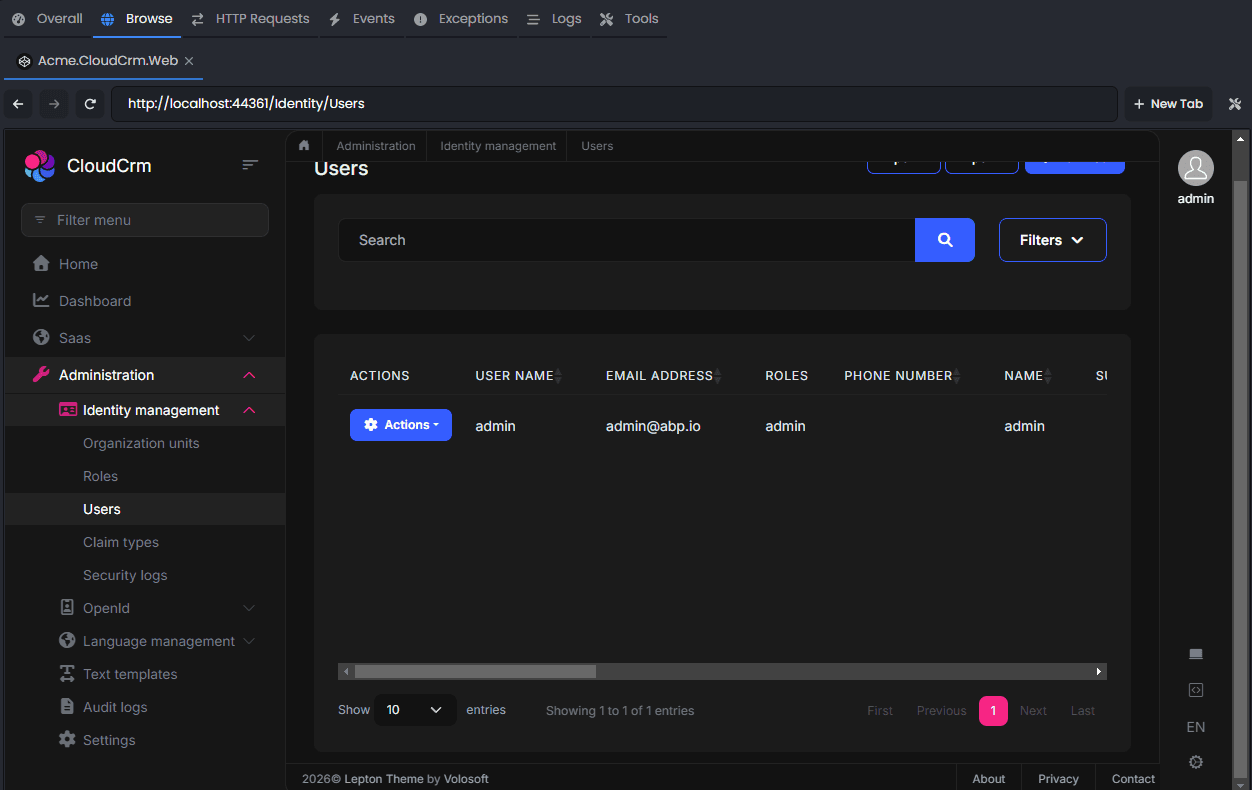Image resolution: width=1252 pixels, height=790 pixels.
Task: Click the tools wrench icon beside New Tab
Action: [x=1234, y=104]
